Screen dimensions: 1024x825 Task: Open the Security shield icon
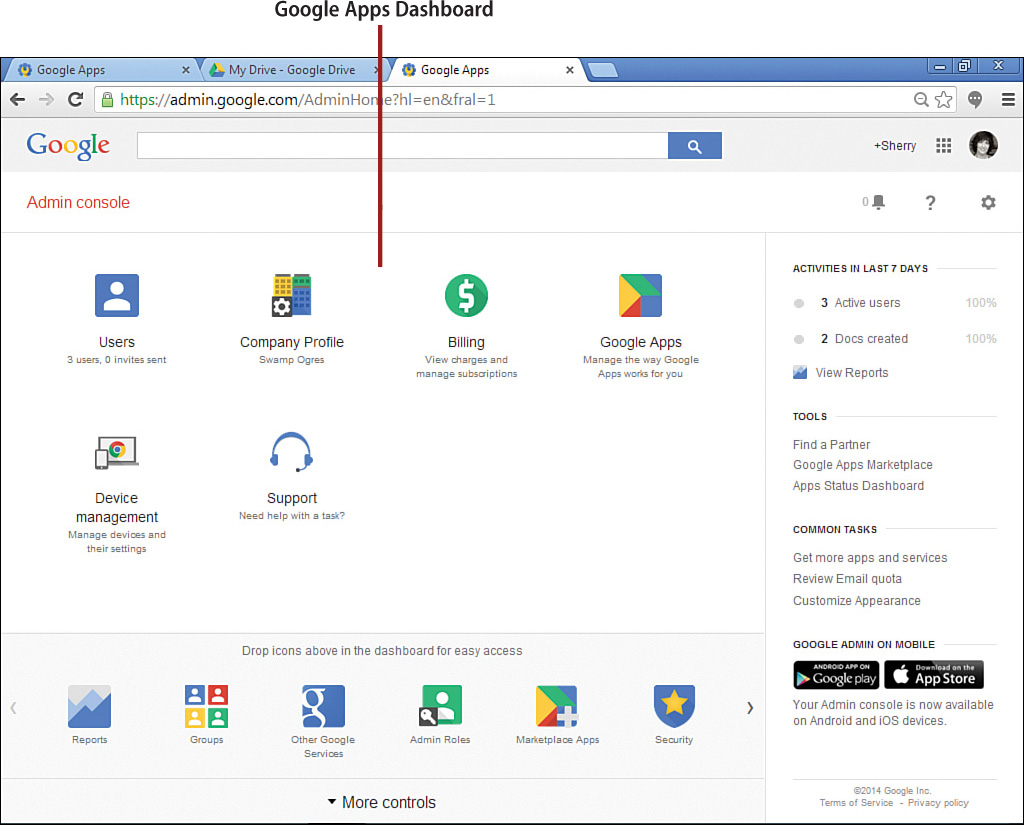click(x=674, y=706)
